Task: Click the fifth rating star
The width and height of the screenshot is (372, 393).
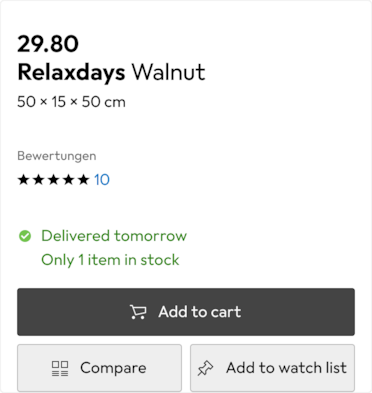Action: click(84, 179)
